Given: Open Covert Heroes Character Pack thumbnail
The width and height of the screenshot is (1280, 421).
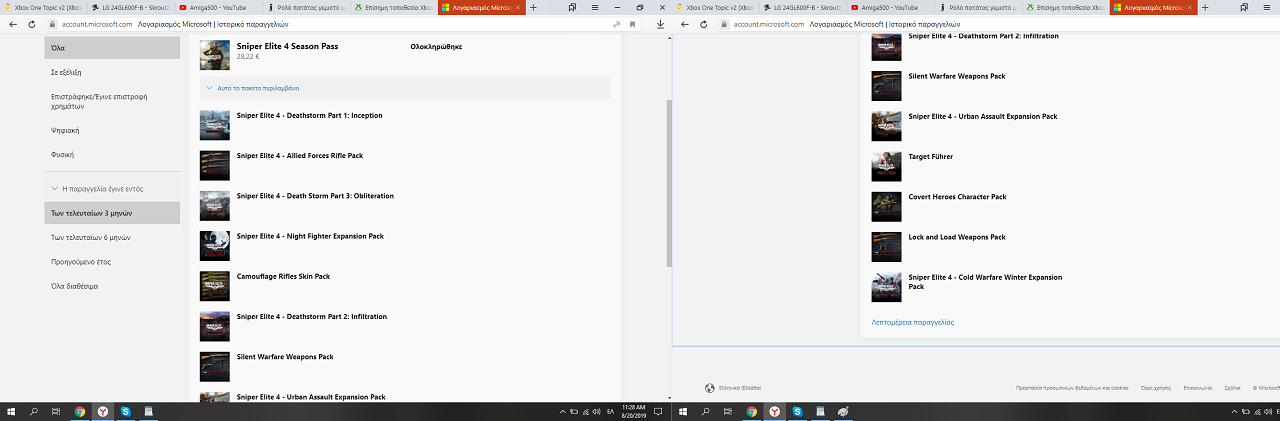Looking at the screenshot, I should point(887,206).
